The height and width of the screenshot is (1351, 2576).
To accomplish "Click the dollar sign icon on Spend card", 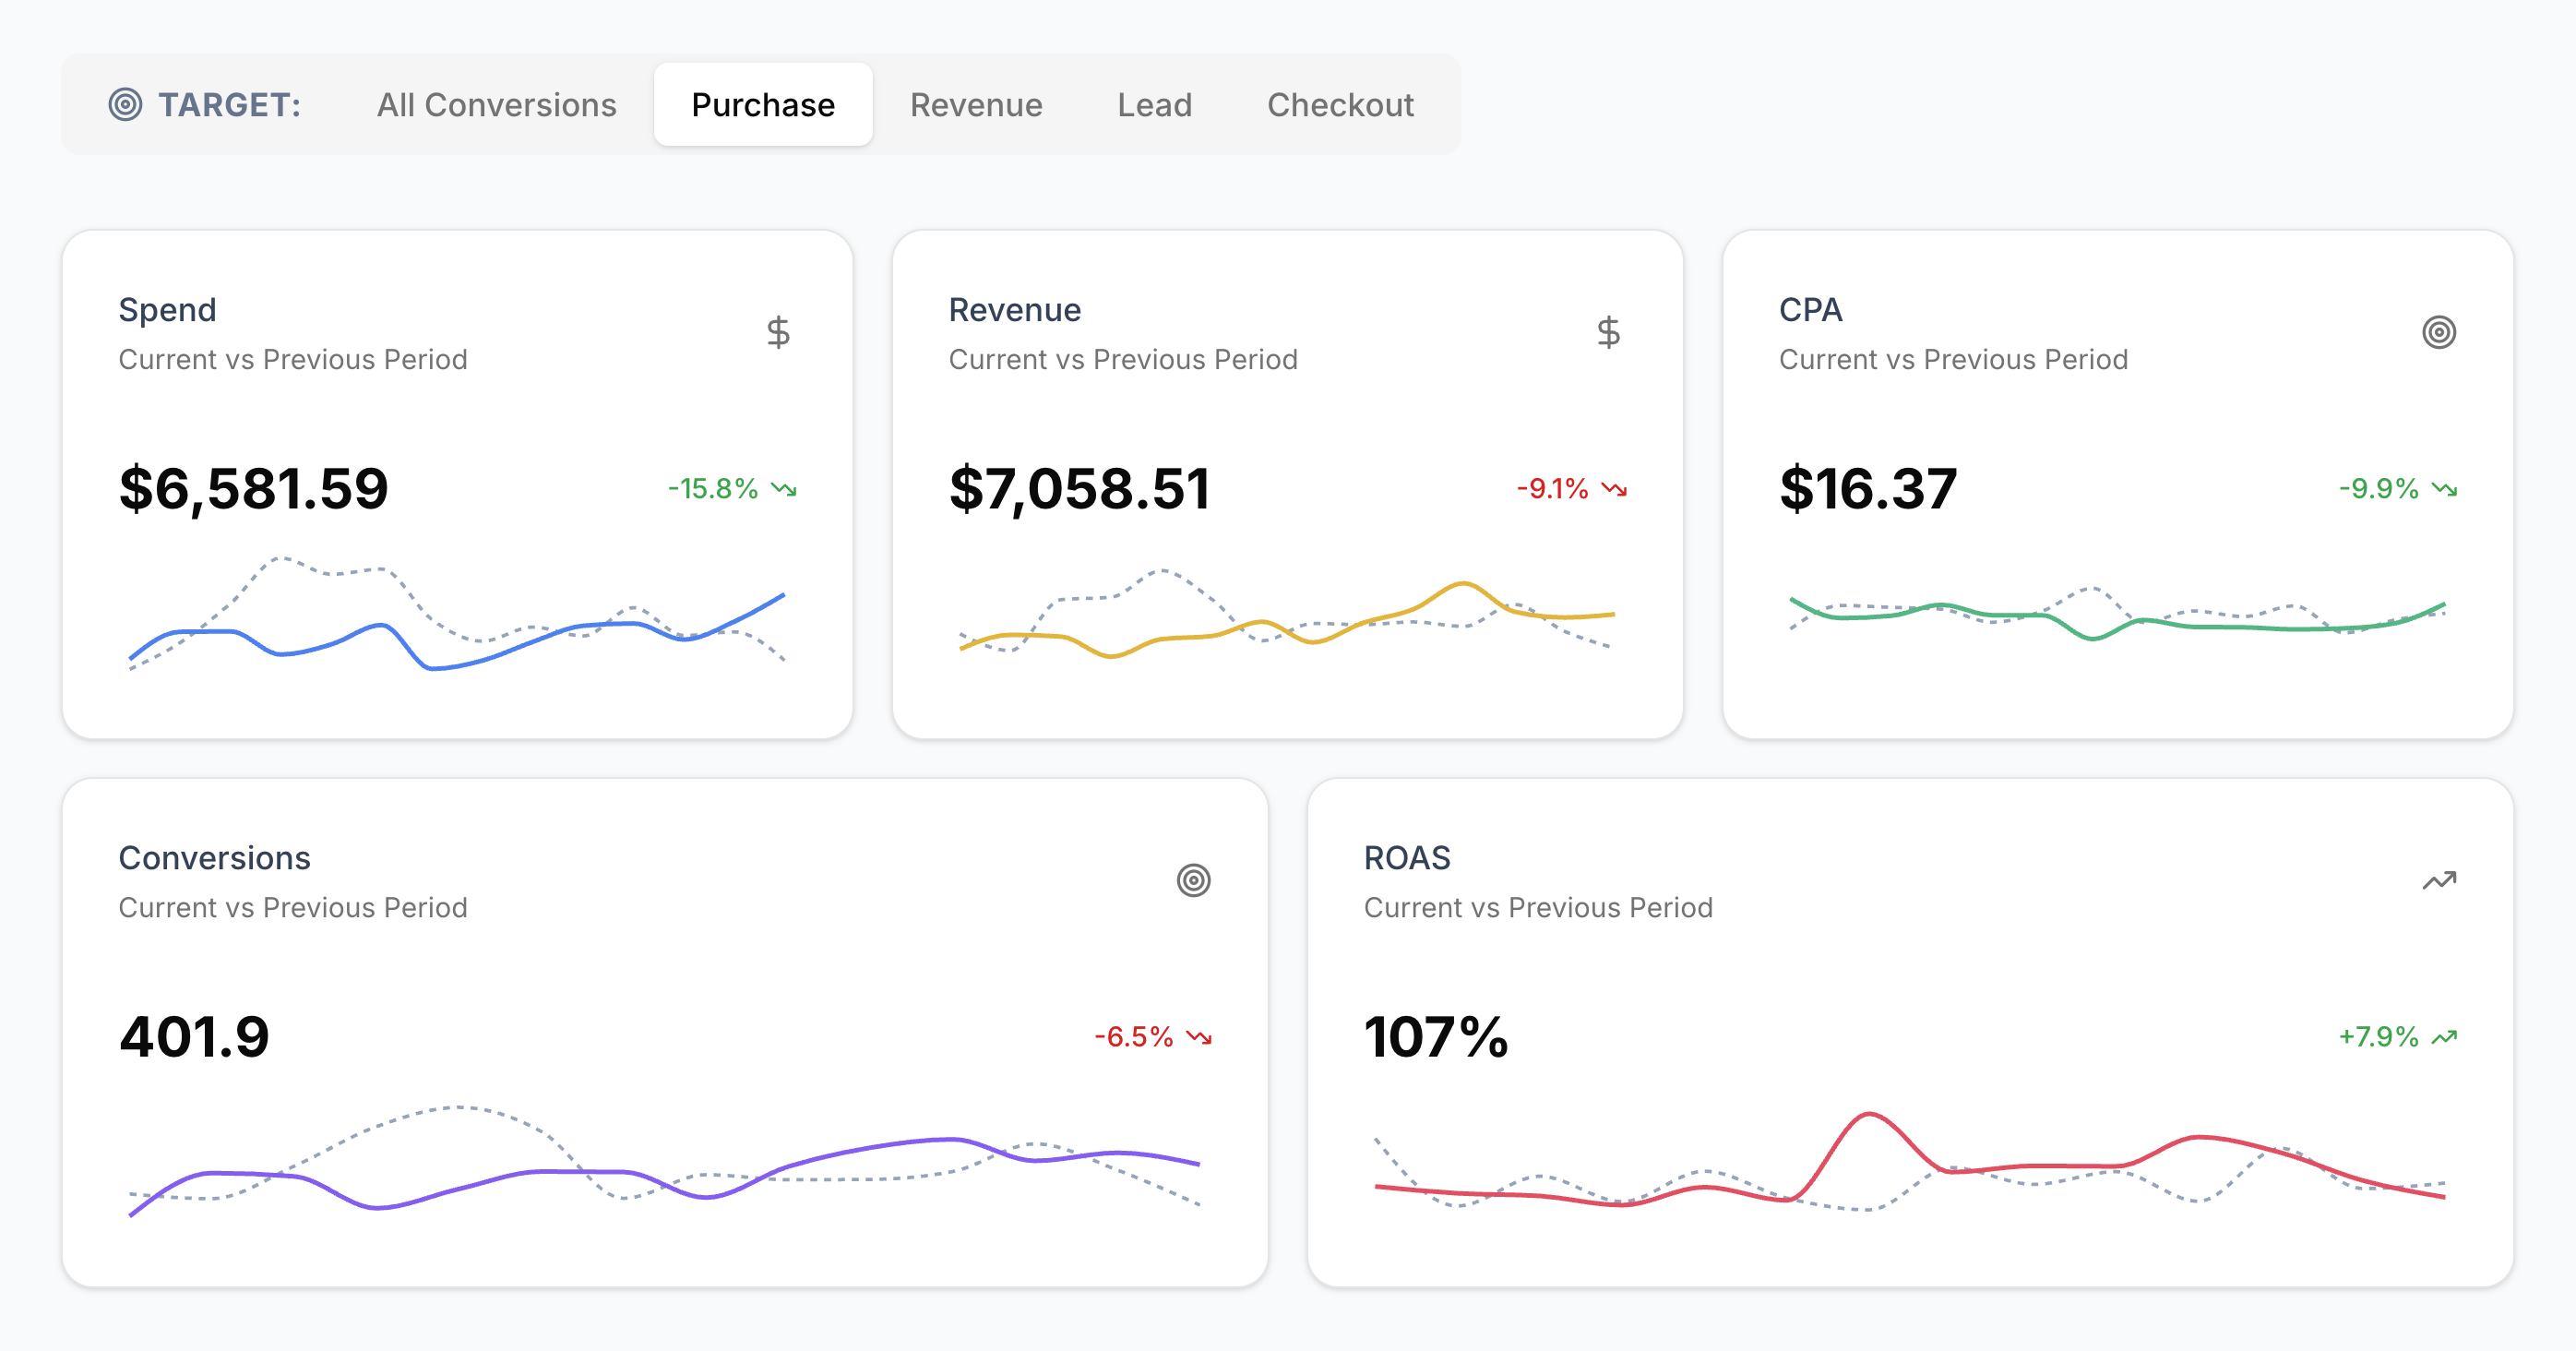I will coord(779,333).
